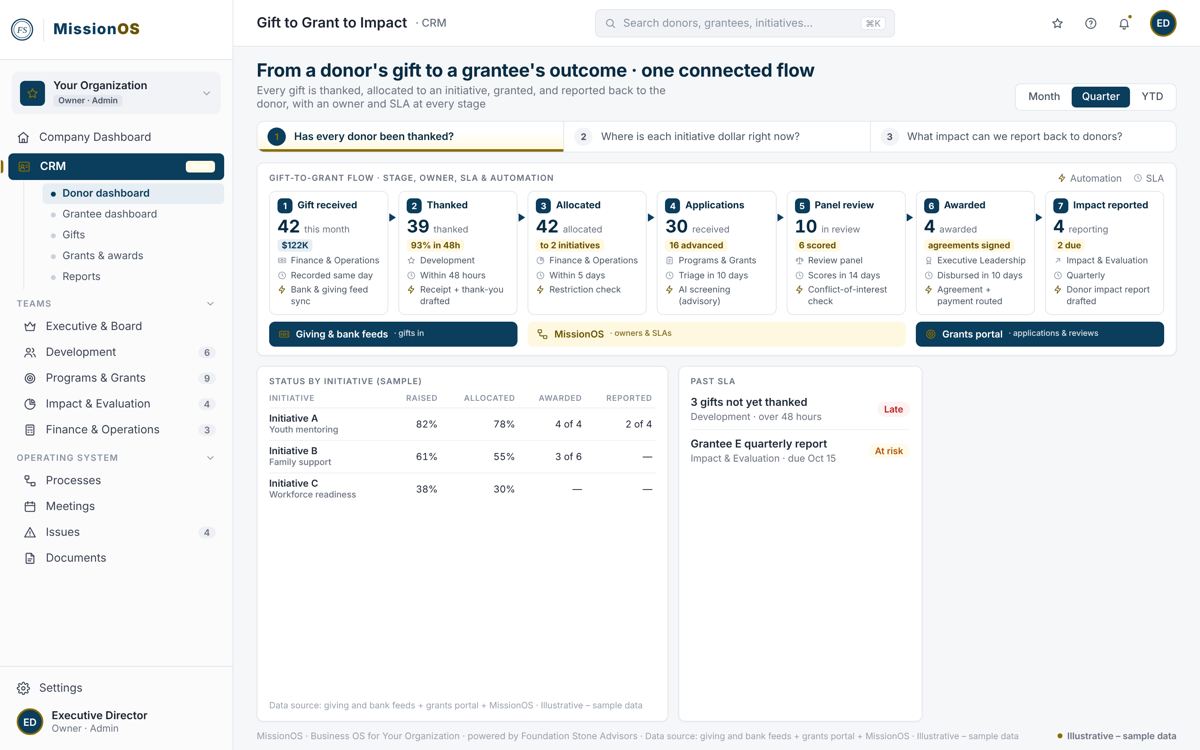Select the Initiative A Youth mentoring row

click(462, 424)
